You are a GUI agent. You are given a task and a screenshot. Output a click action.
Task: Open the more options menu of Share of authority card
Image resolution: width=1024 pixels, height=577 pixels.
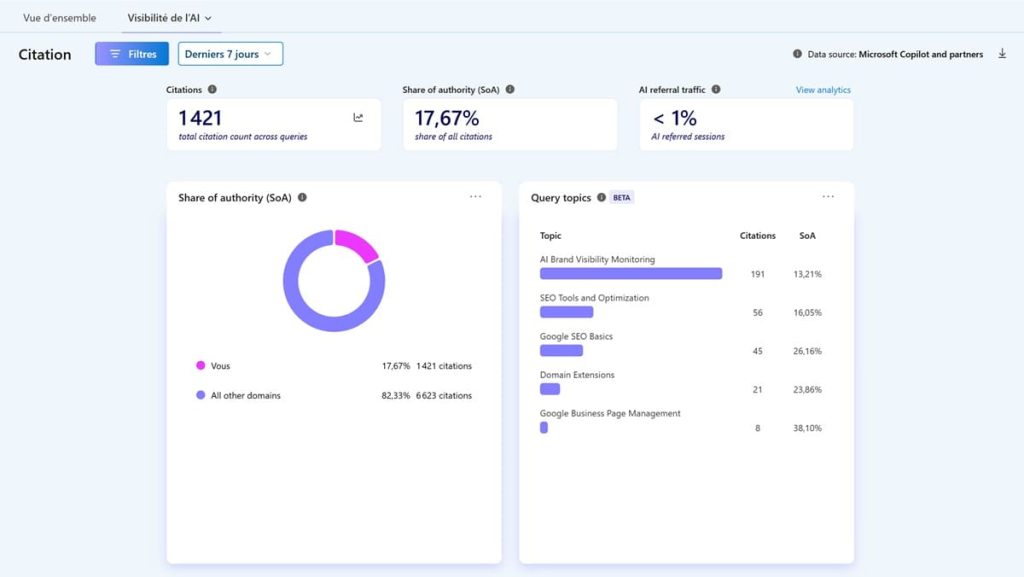point(475,196)
